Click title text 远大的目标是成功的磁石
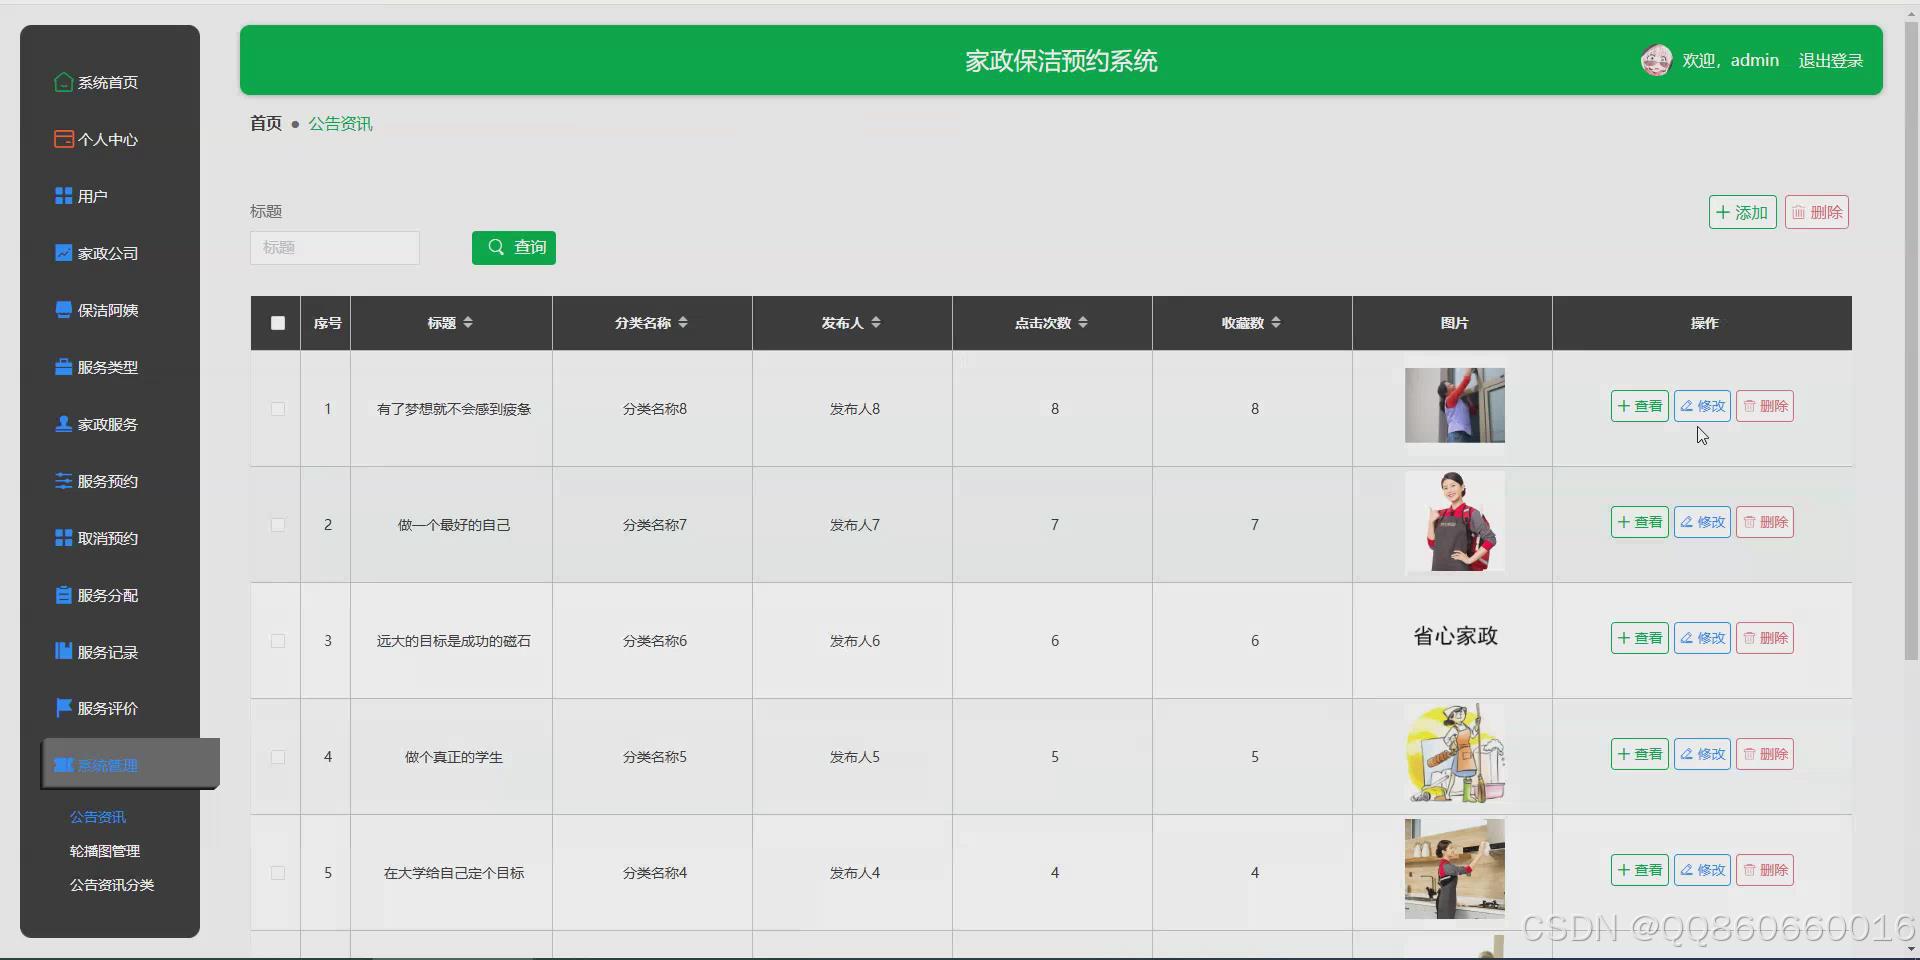This screenshot has height=960, width=1920. pyautogui.click(x=454, y=641)
